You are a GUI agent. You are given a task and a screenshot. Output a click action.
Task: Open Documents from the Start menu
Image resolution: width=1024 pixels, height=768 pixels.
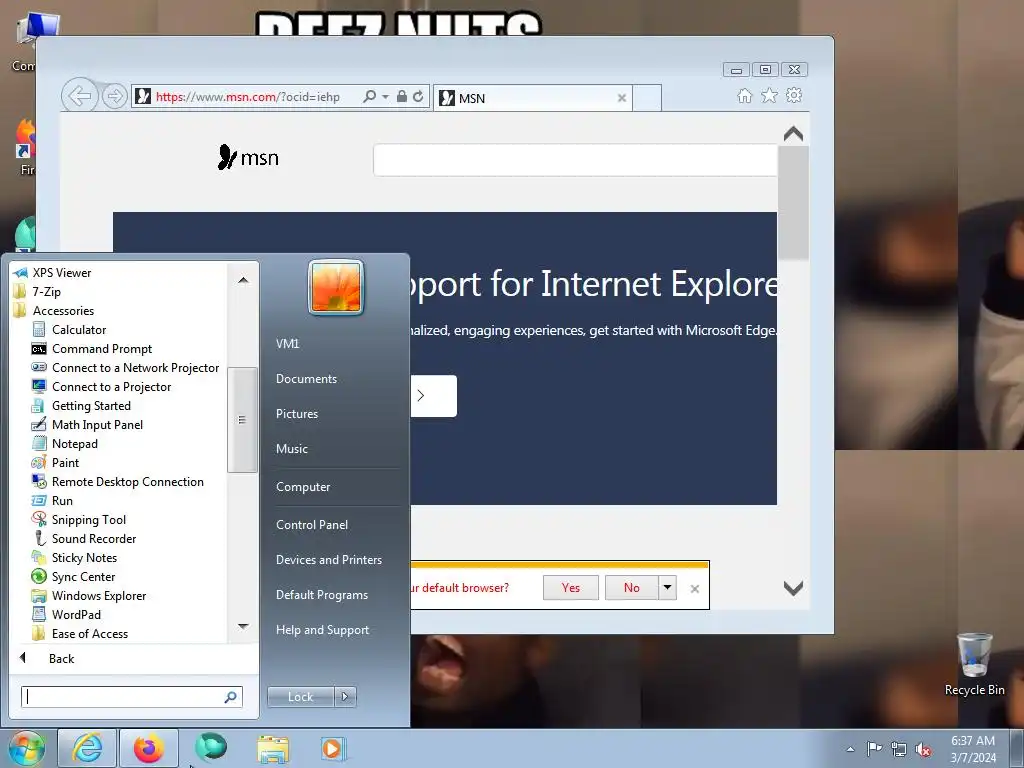[x=306, y=378]
